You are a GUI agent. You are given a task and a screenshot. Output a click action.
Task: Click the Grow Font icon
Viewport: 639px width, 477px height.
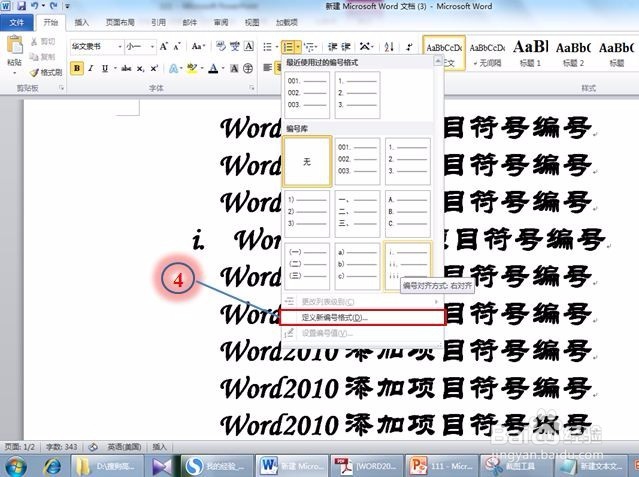pyautogui.click(x=164, y=46)
